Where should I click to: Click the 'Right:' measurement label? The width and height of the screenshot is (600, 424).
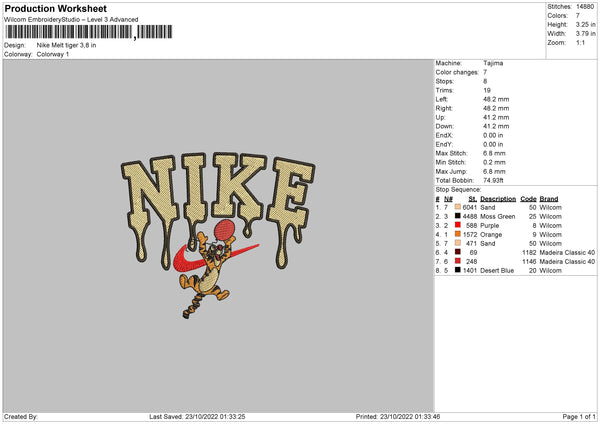coord(444,108)
